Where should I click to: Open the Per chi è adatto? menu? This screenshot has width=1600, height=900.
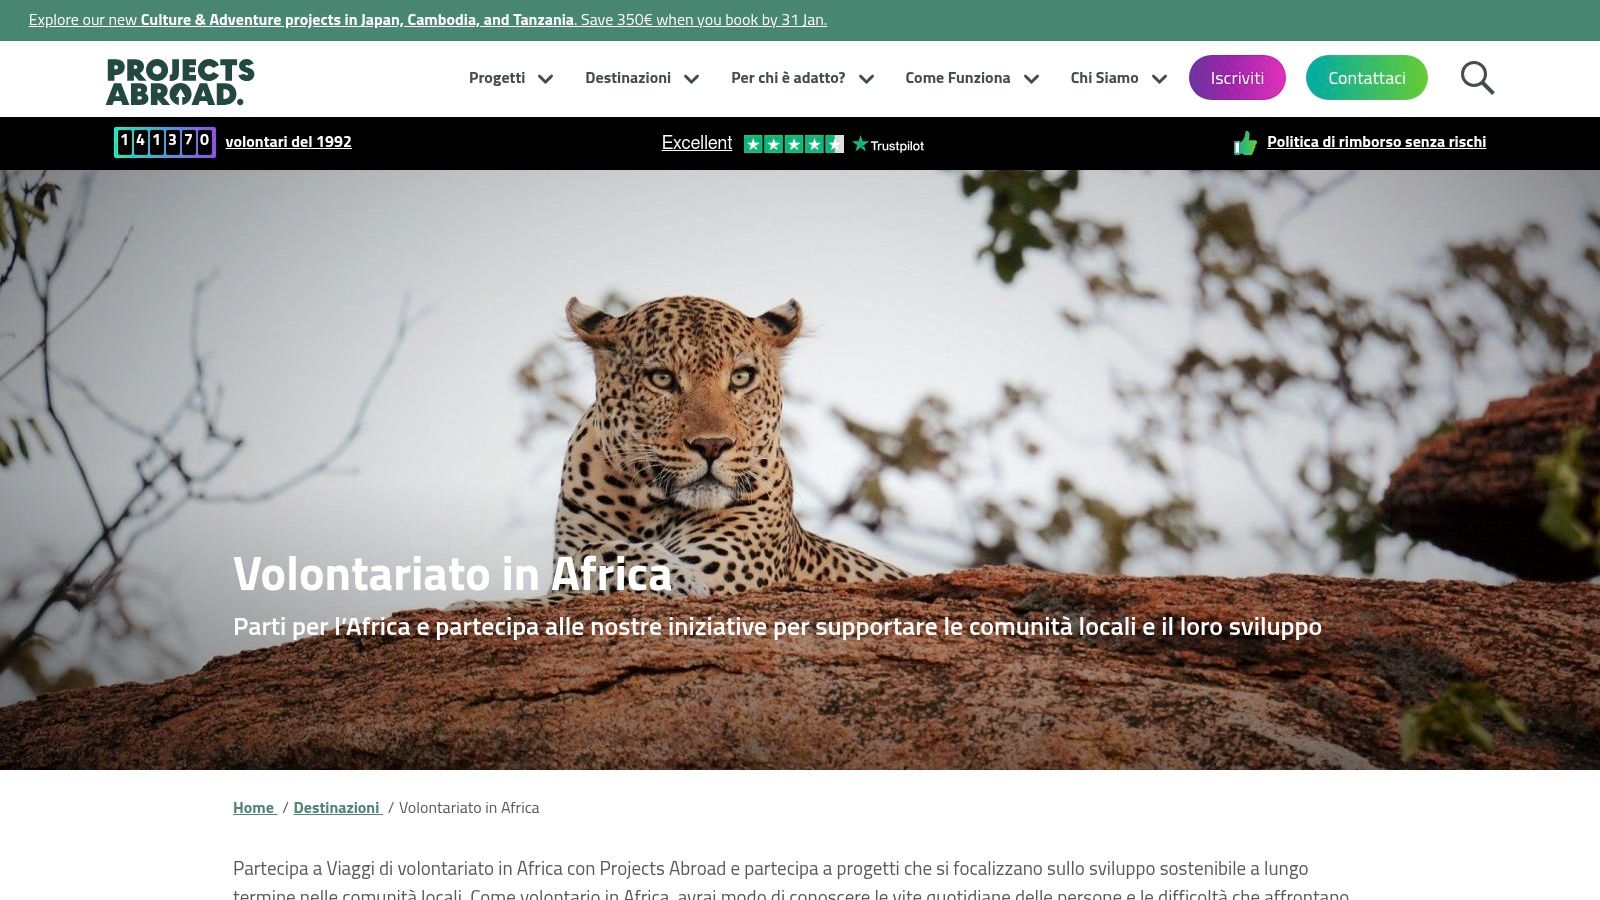click(x=788, y=78)
